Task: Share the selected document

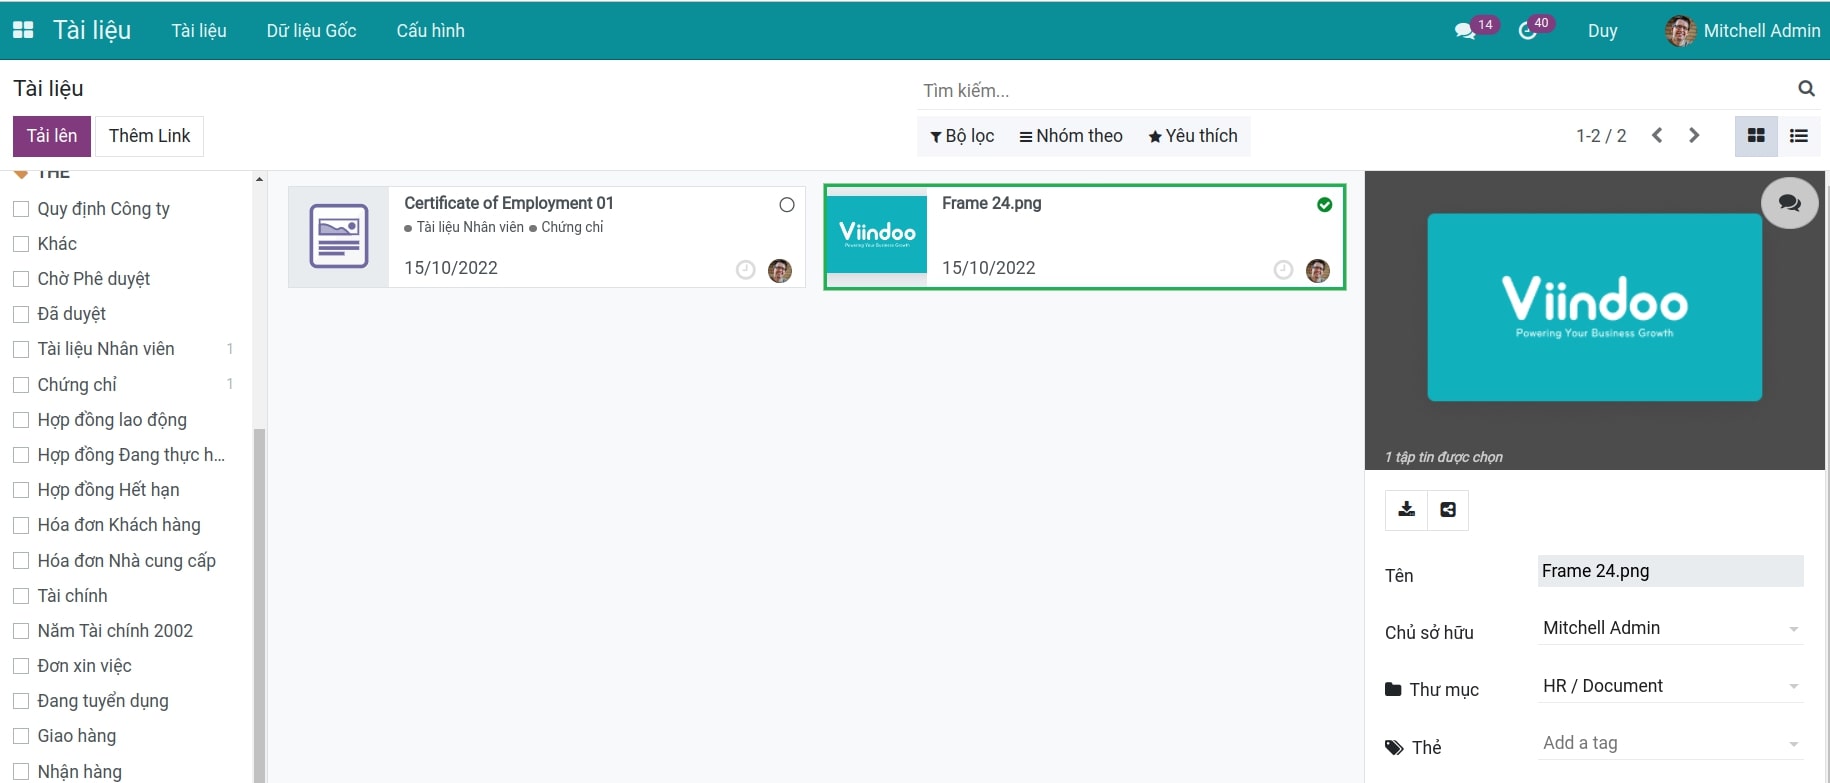Action: [1448, 509]
